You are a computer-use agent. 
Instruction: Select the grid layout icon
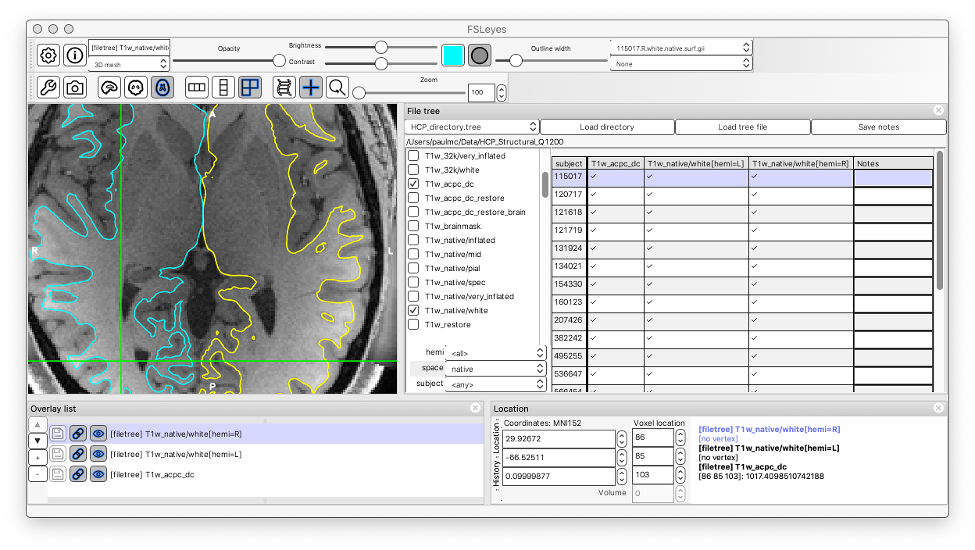(x=249, y=88)
